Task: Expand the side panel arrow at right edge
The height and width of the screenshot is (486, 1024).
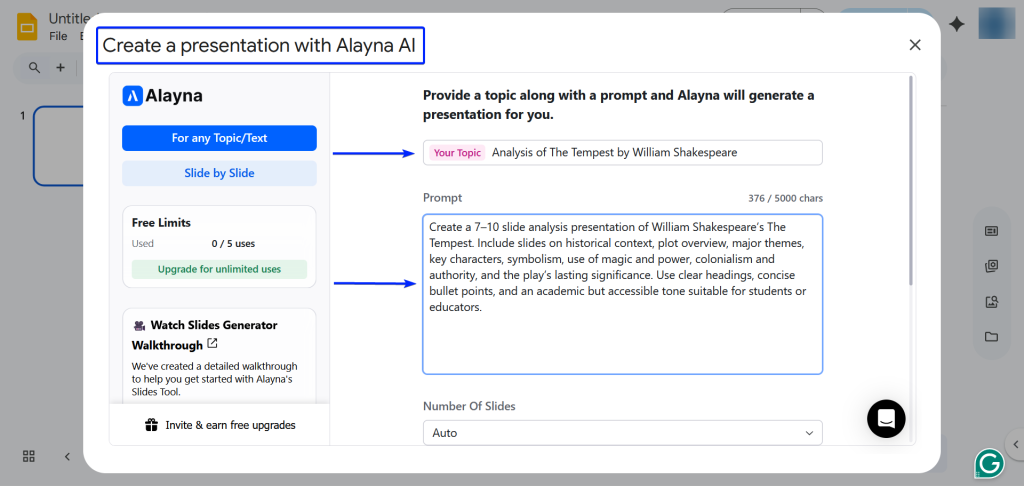Action: [x=1016, y=444]
